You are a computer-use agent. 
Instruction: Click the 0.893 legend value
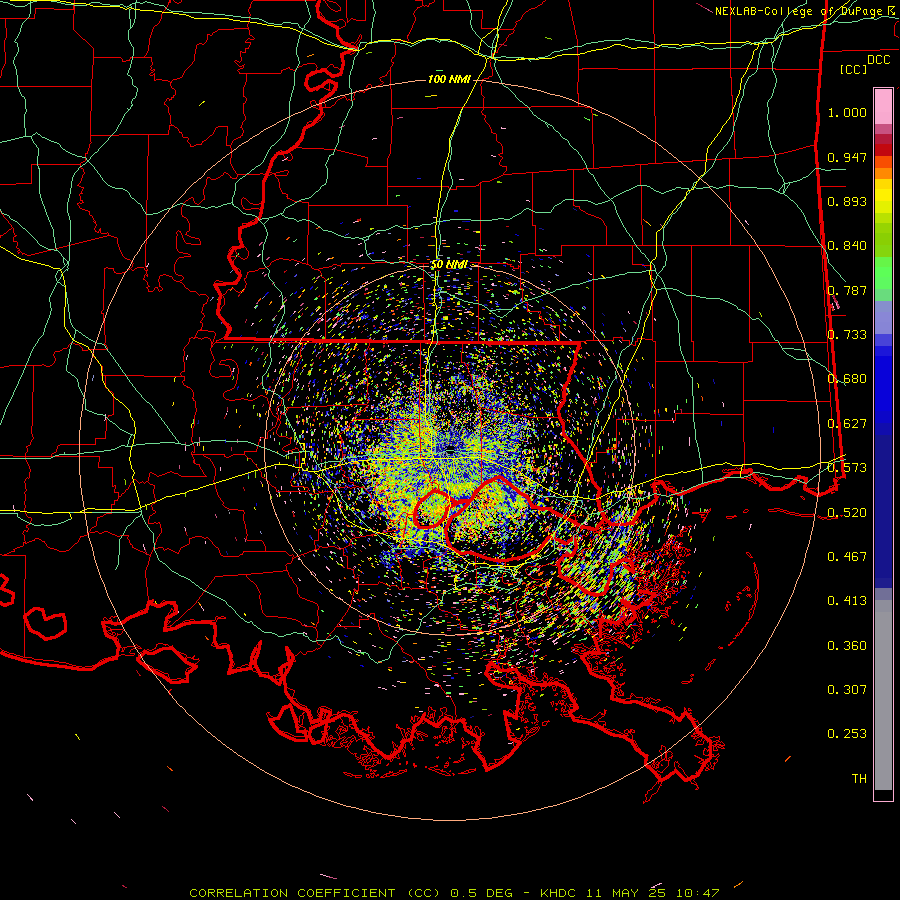point(847,201)
